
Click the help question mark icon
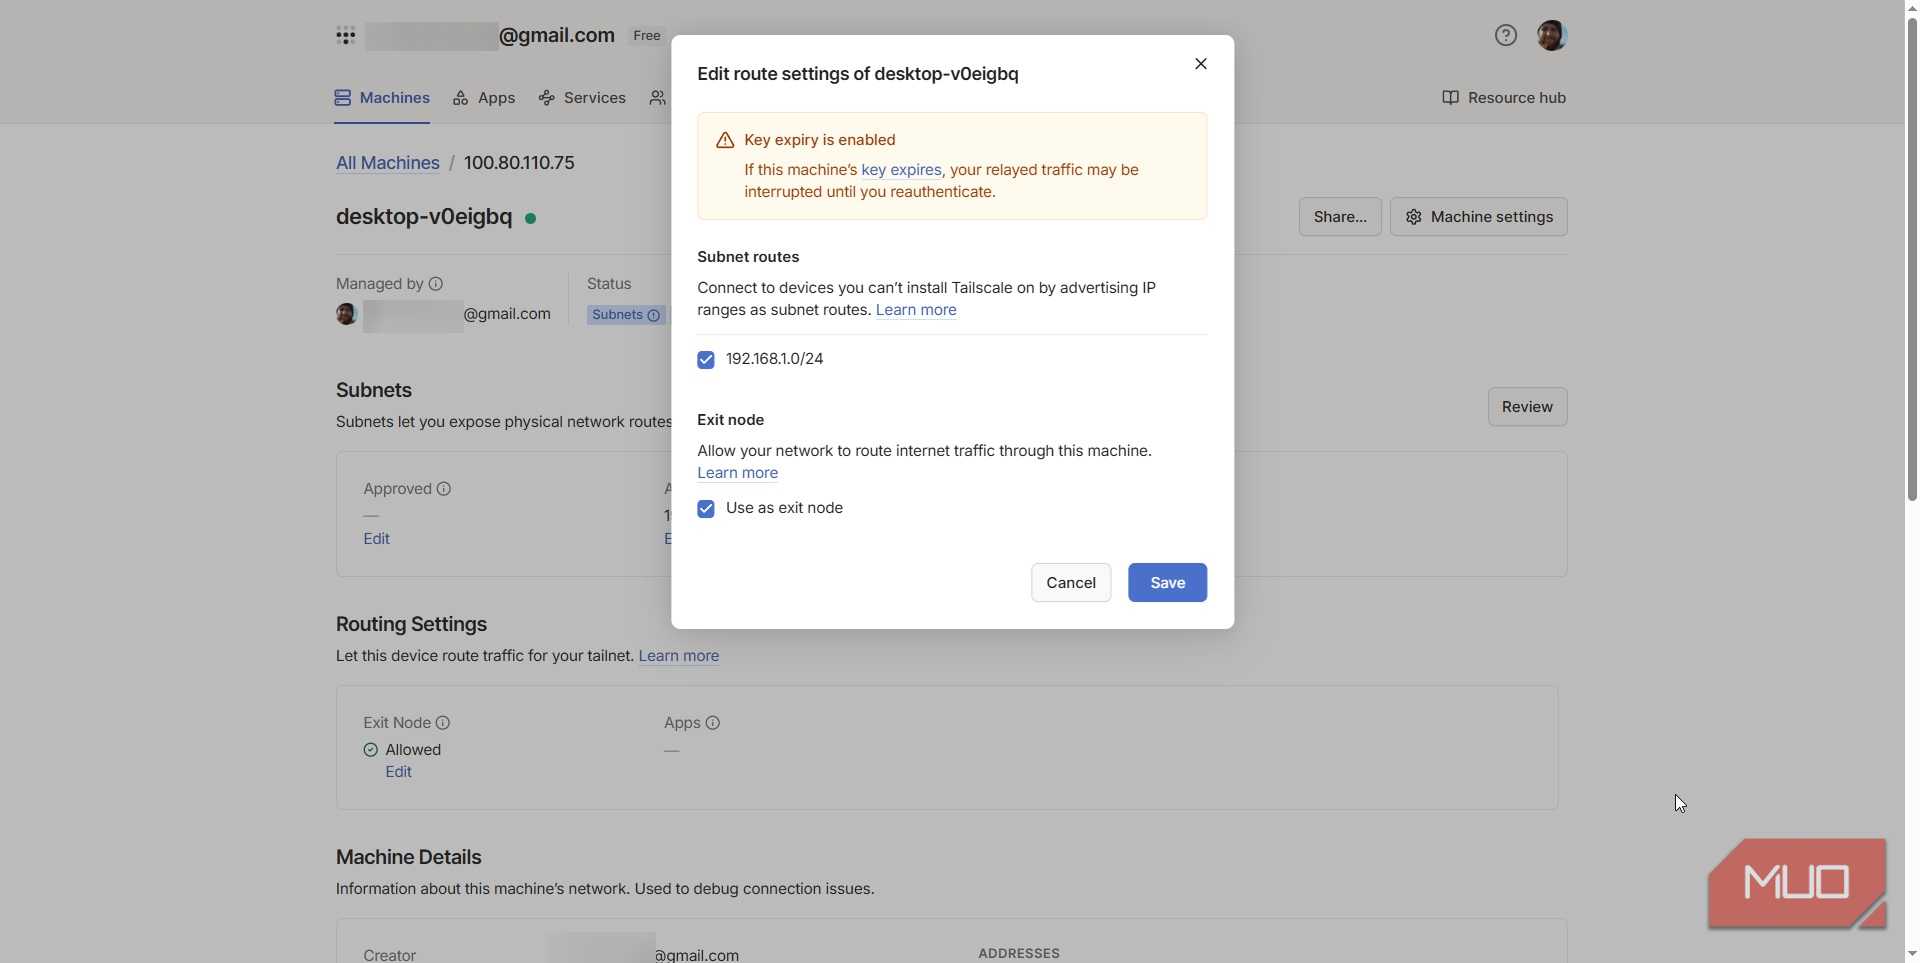[1505, 36]
